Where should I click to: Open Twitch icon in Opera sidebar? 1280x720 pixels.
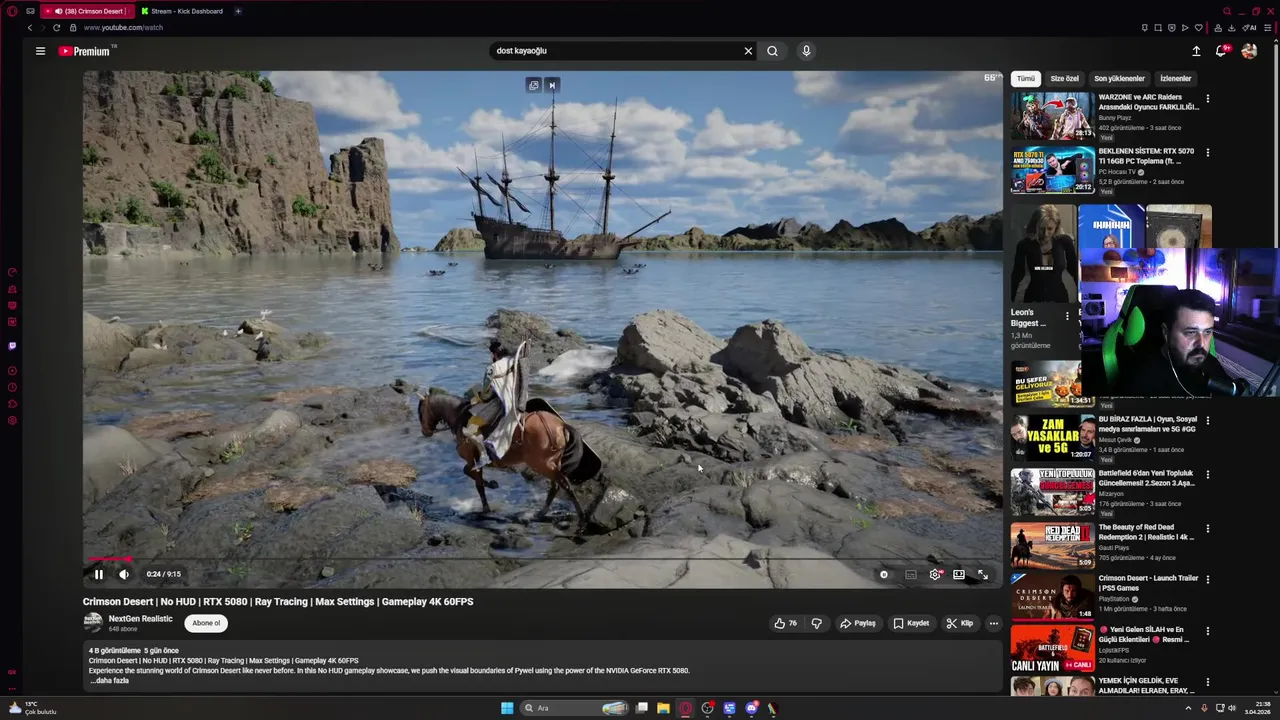coord(12,346)
